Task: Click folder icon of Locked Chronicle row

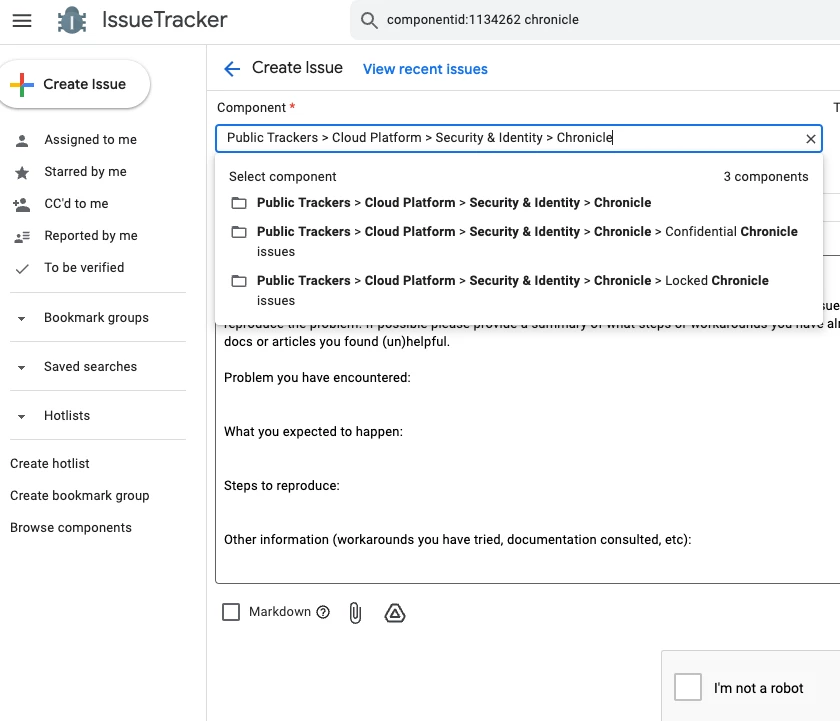Action: coord(239,281)
